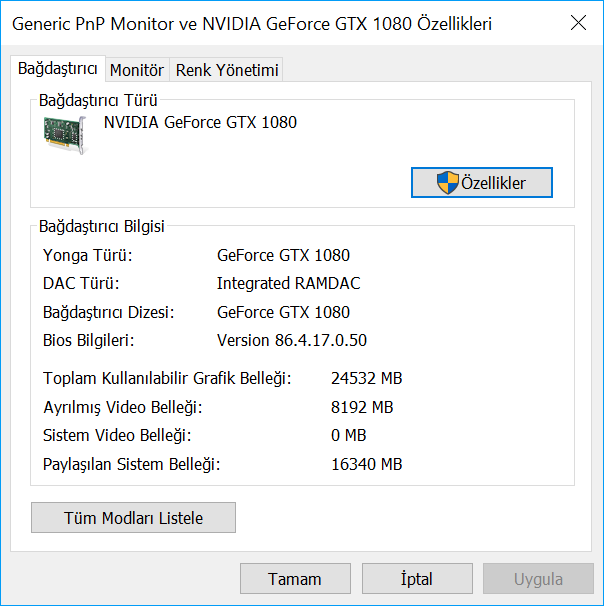The width and height of the screenshot is (604, 606).
Task: Click the Ayrılmış Video Belleği label
Action: pyautogui.click(x=123, y=407)
